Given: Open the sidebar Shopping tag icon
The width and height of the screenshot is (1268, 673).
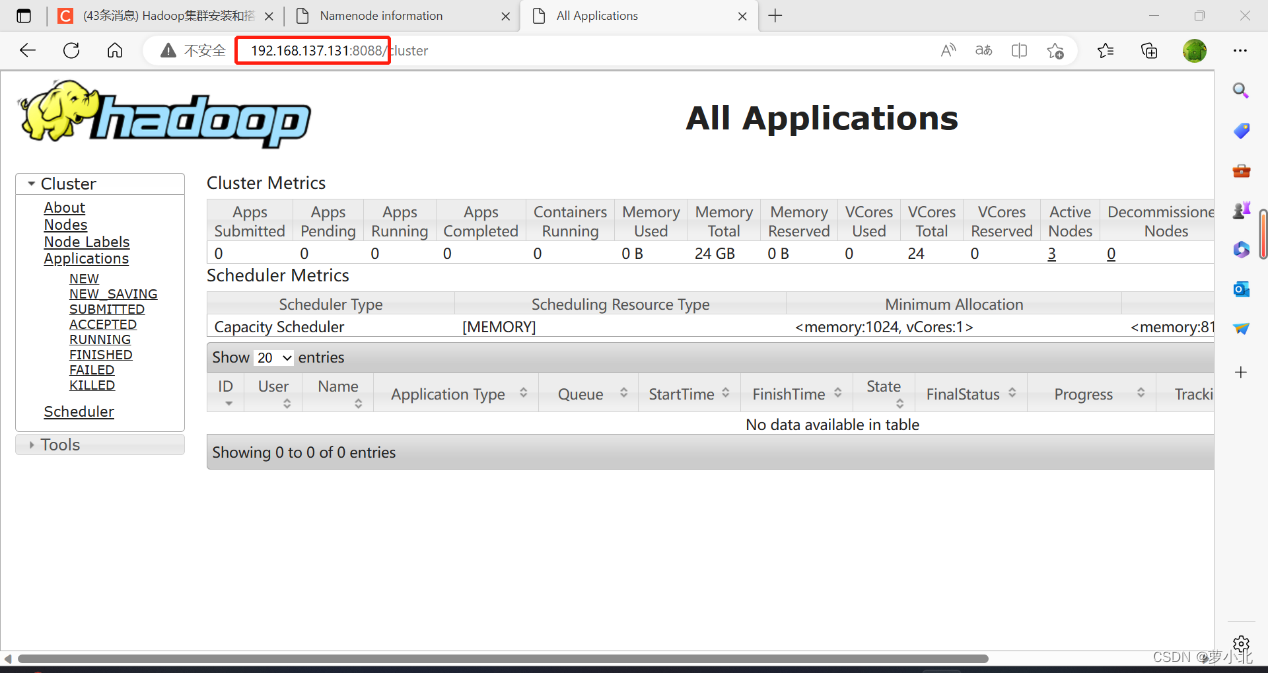Looking at the screenshot, I should coord(1241,131).
